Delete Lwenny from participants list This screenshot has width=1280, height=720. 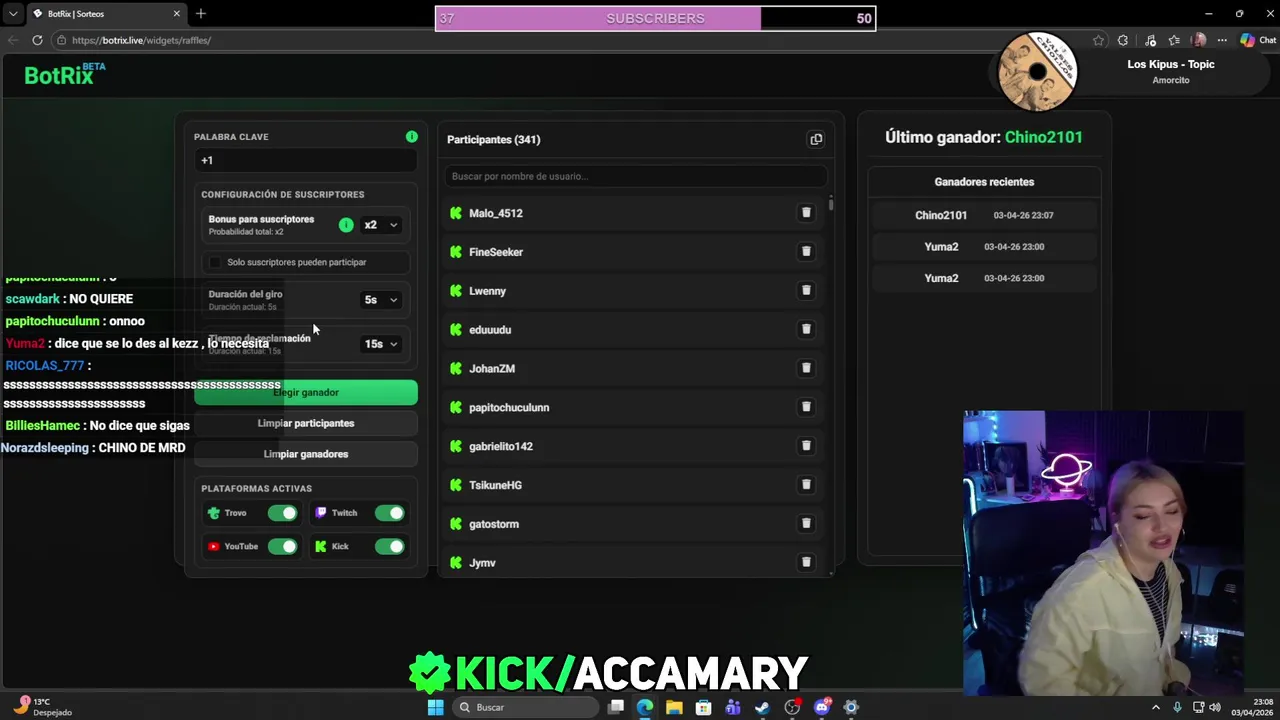click(x=806, y=291)
